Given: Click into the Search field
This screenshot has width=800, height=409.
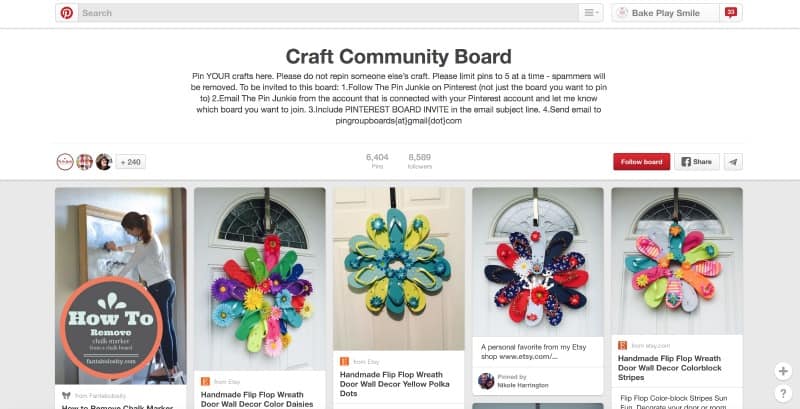Looking at the screenshot, I should pyautogui.click(x=329, y=13).
